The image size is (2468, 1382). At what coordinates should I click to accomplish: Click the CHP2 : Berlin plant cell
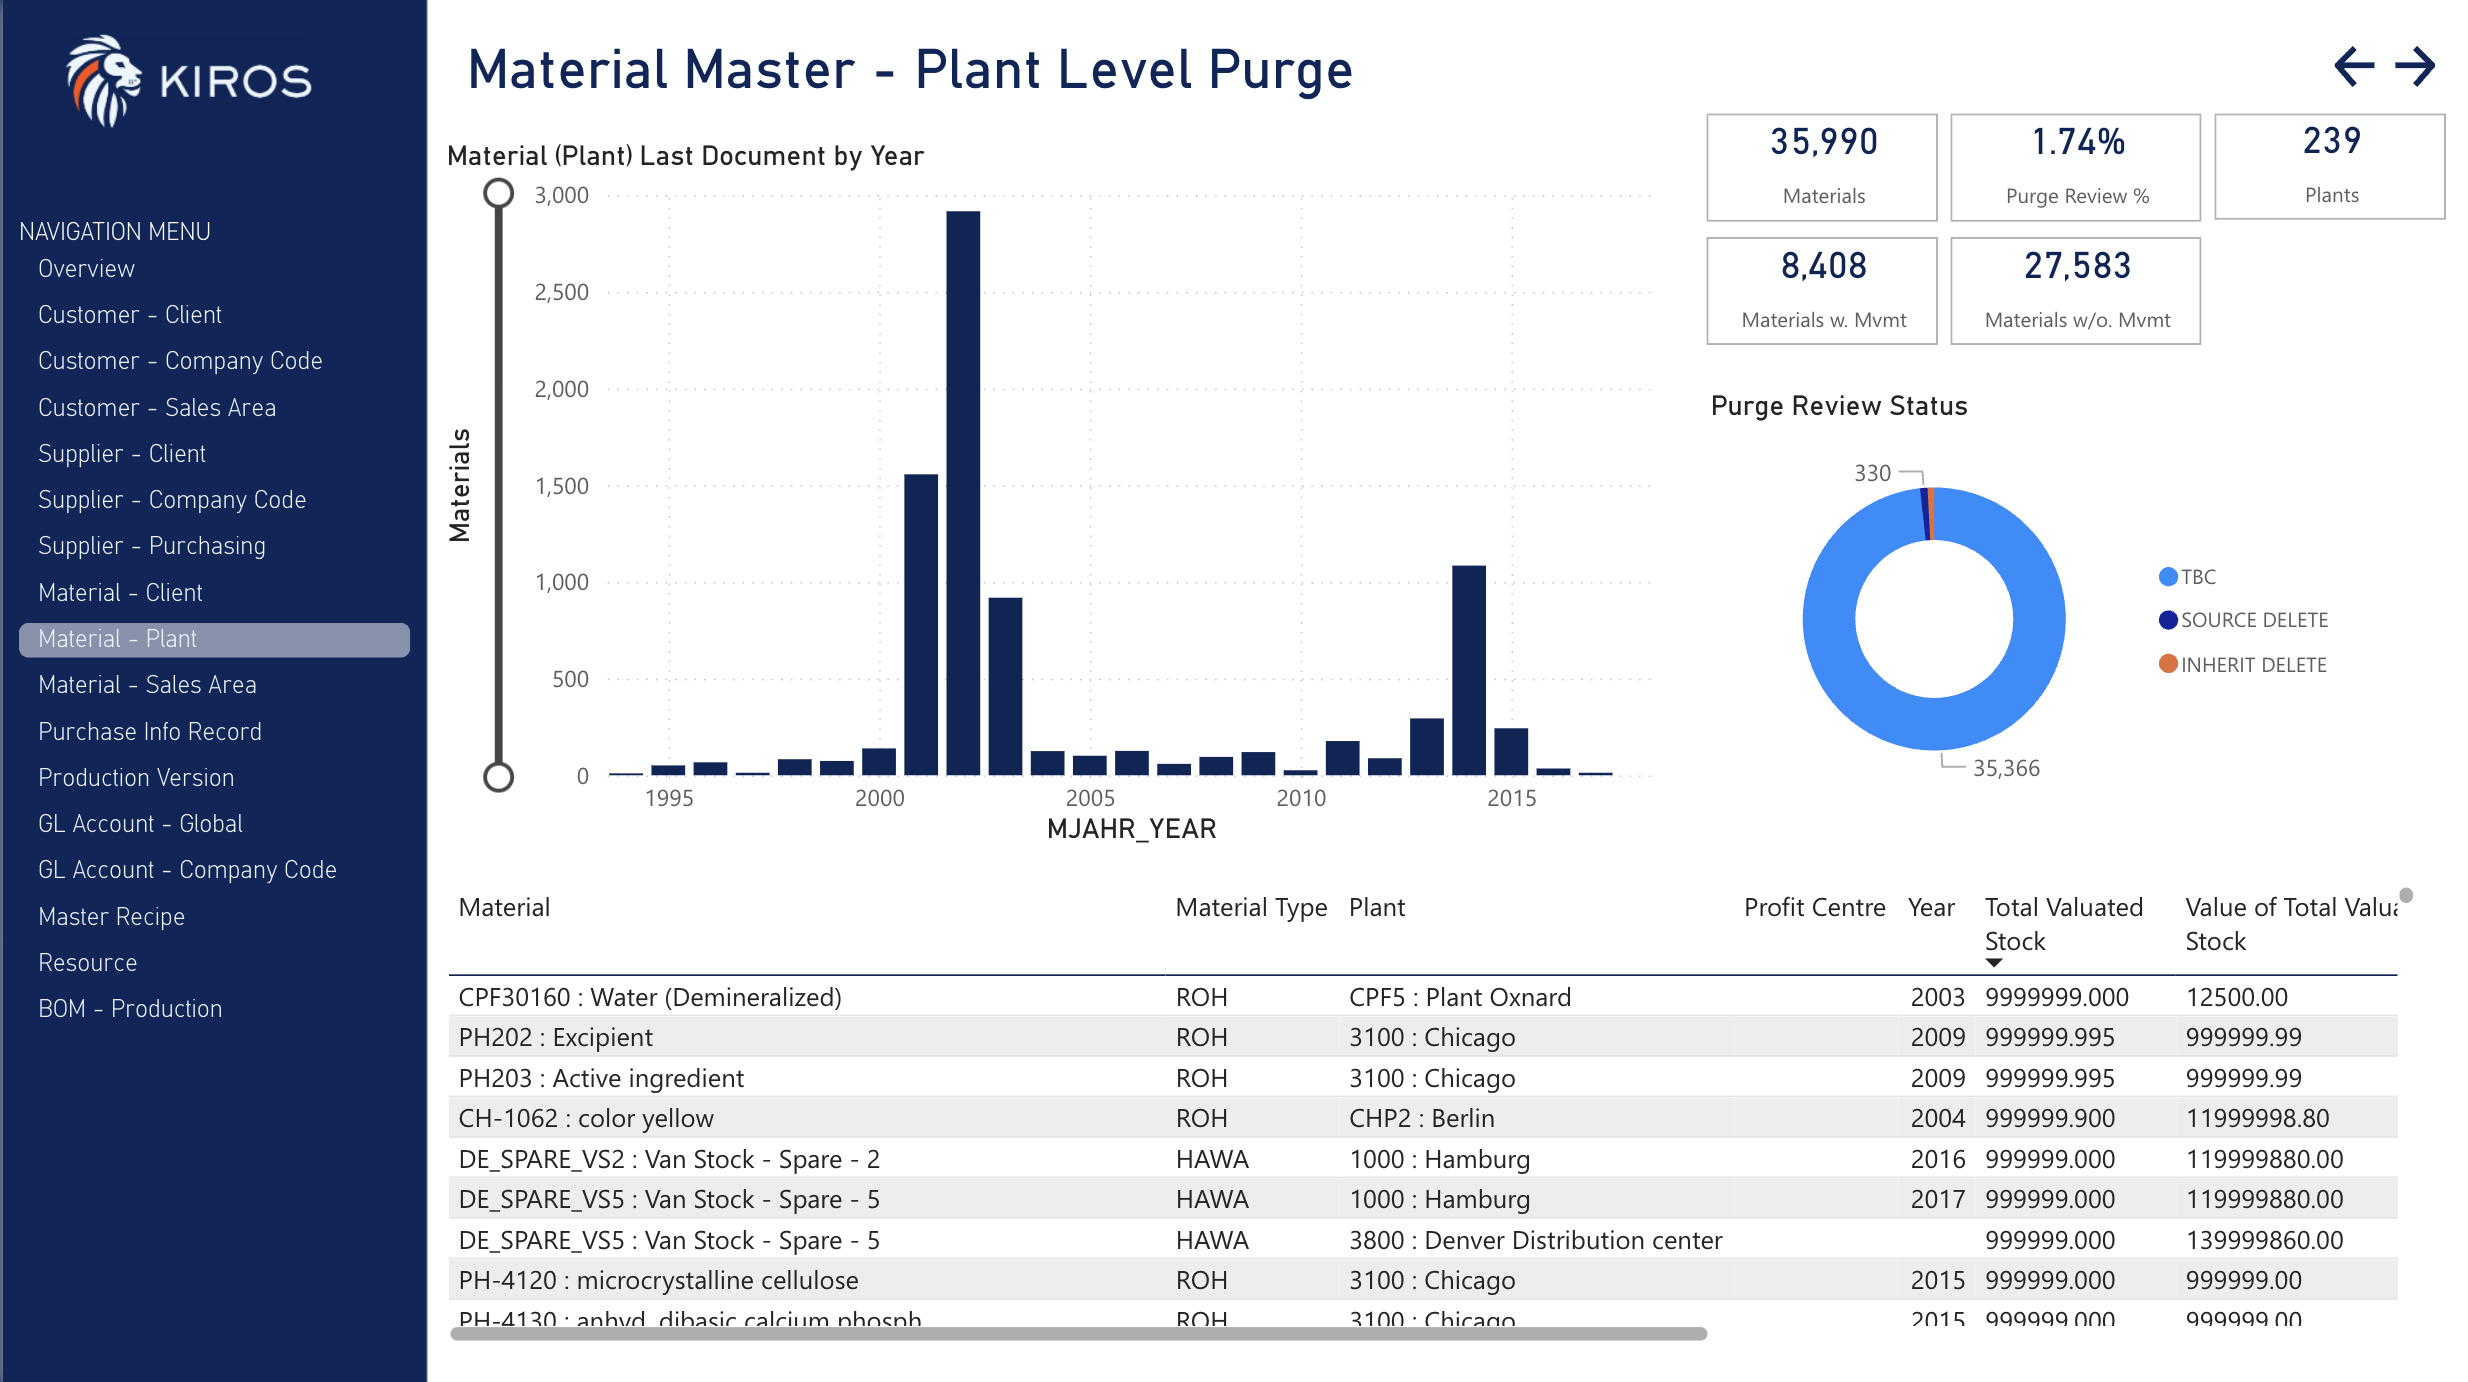pos(1421,1119)
